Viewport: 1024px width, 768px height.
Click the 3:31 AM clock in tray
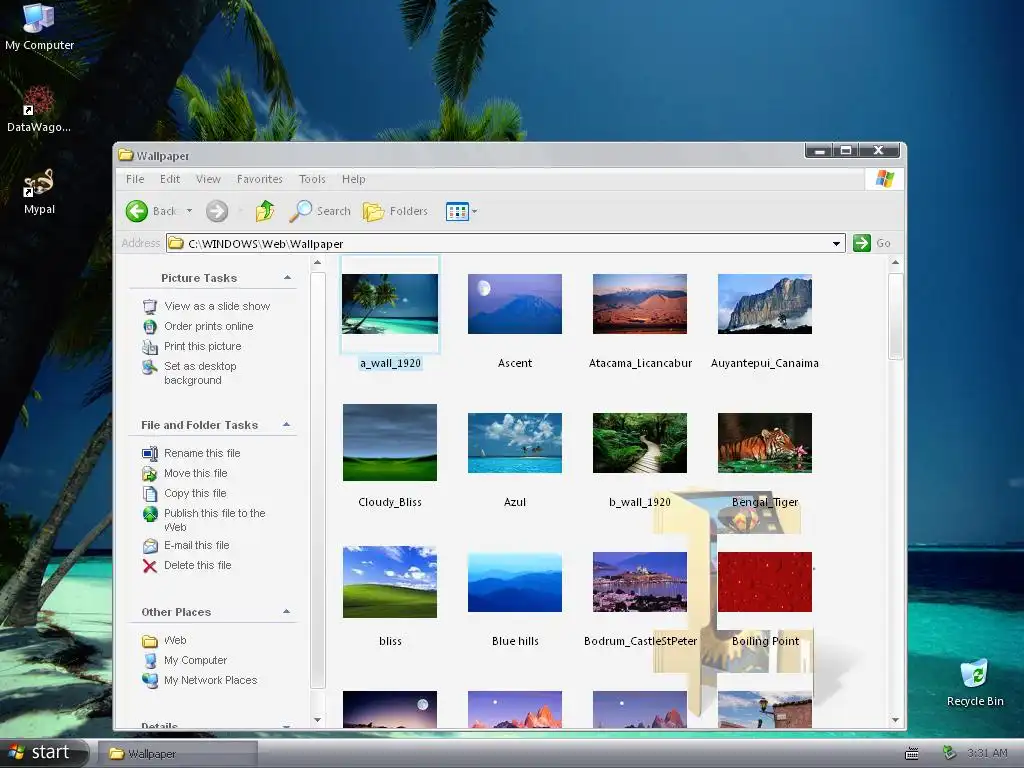[x=987, y=754]
